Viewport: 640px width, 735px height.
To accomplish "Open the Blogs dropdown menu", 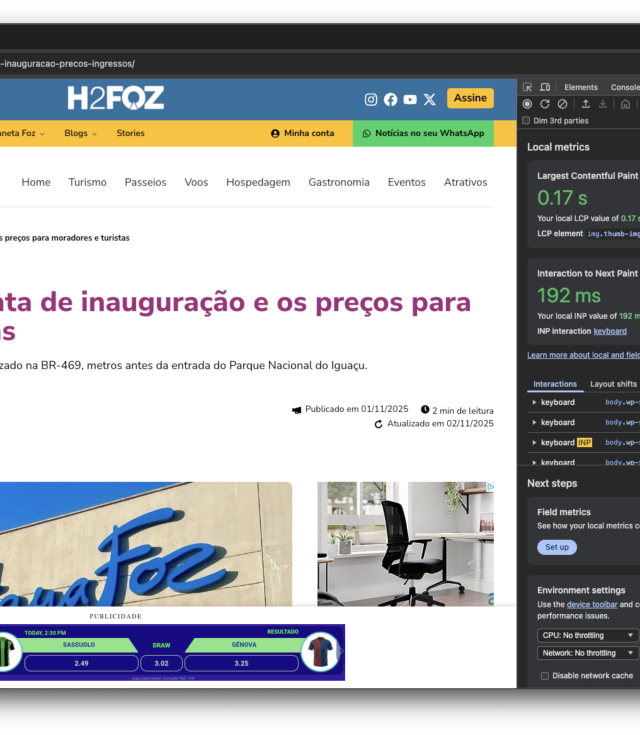I will tap(80, 133).
